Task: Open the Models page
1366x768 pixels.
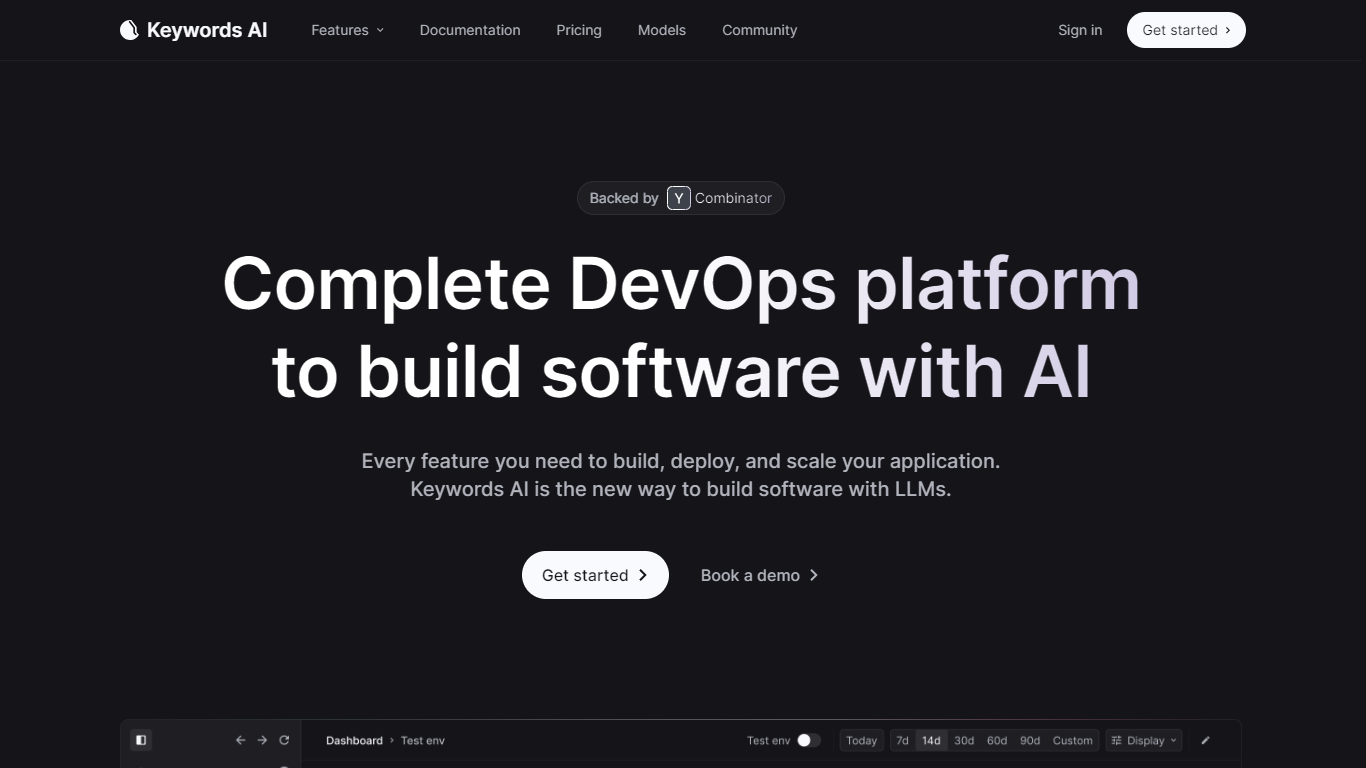Action: 662,30
